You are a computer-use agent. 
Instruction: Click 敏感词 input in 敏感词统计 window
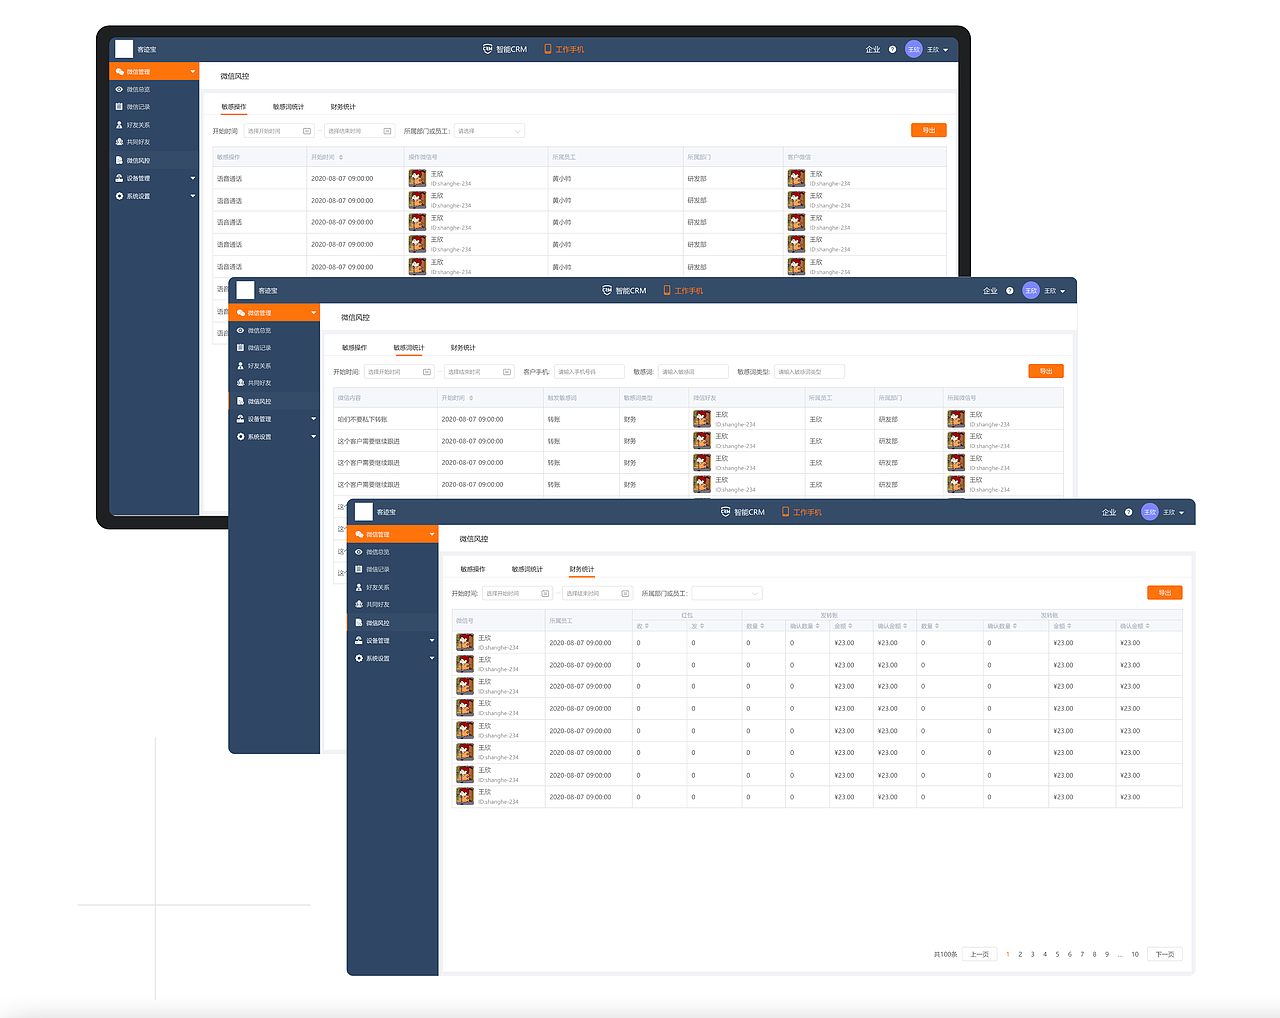693,372
